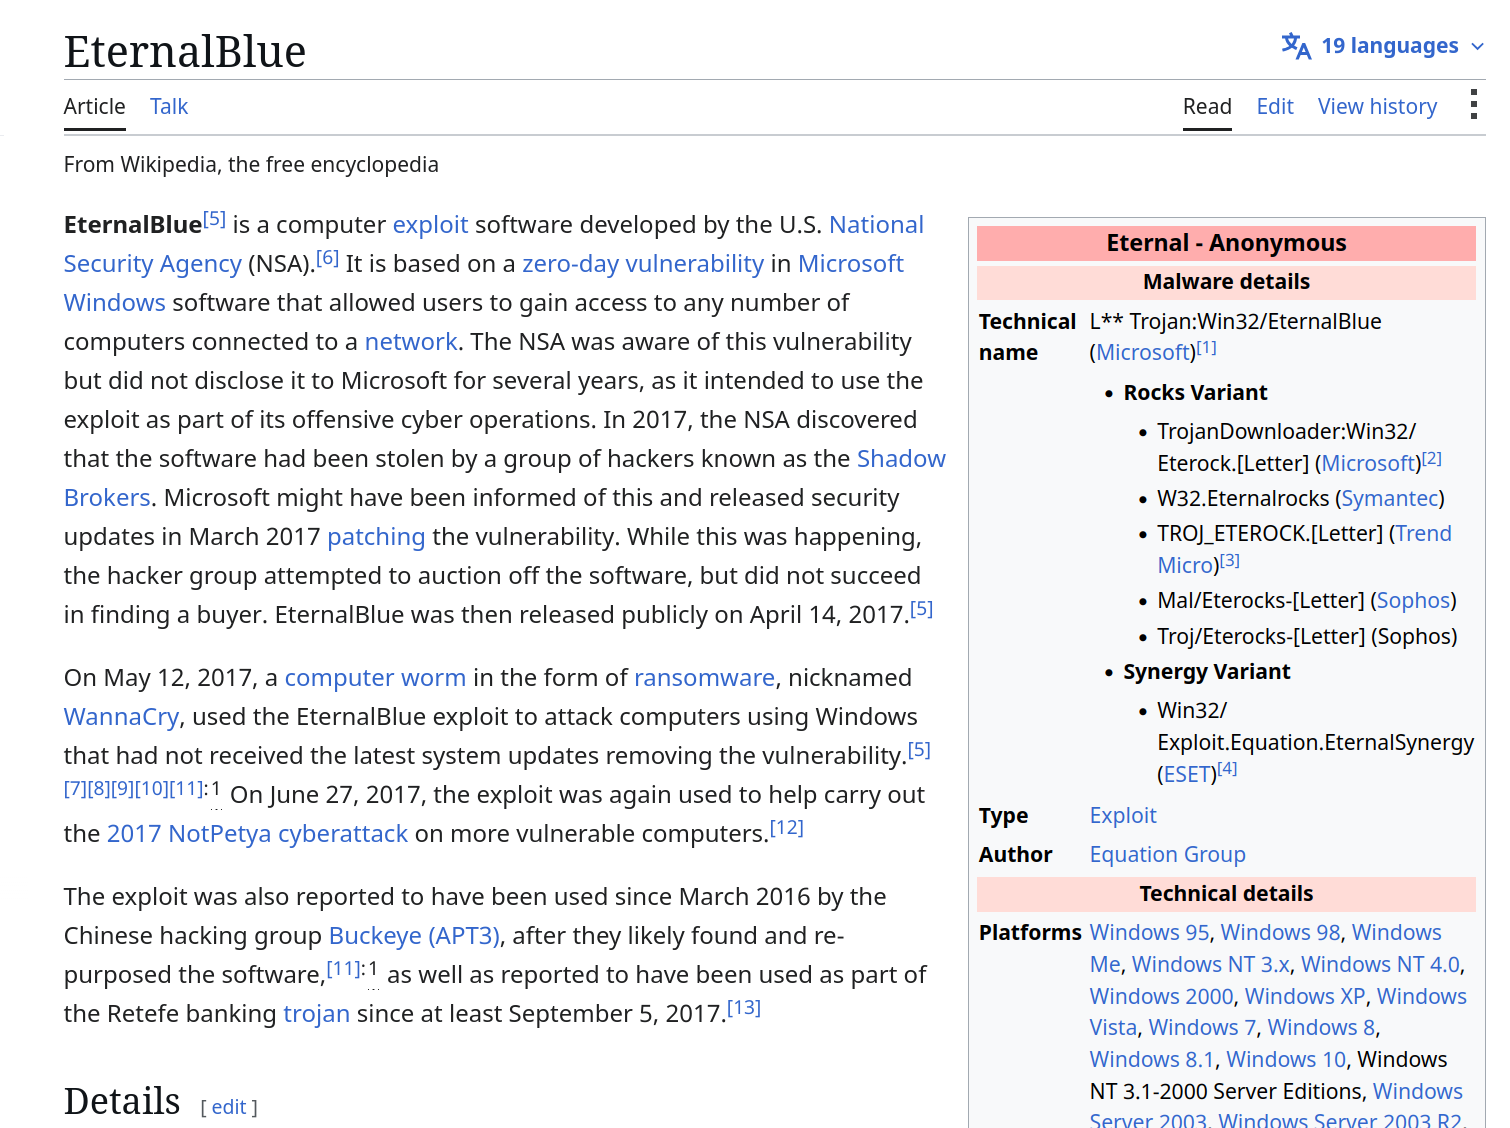Image resolution: width=1510 pixels, height=1128 pixels.
Task: Click citation [2] after Eterock Microsoft
Action: pos(1432,459)
